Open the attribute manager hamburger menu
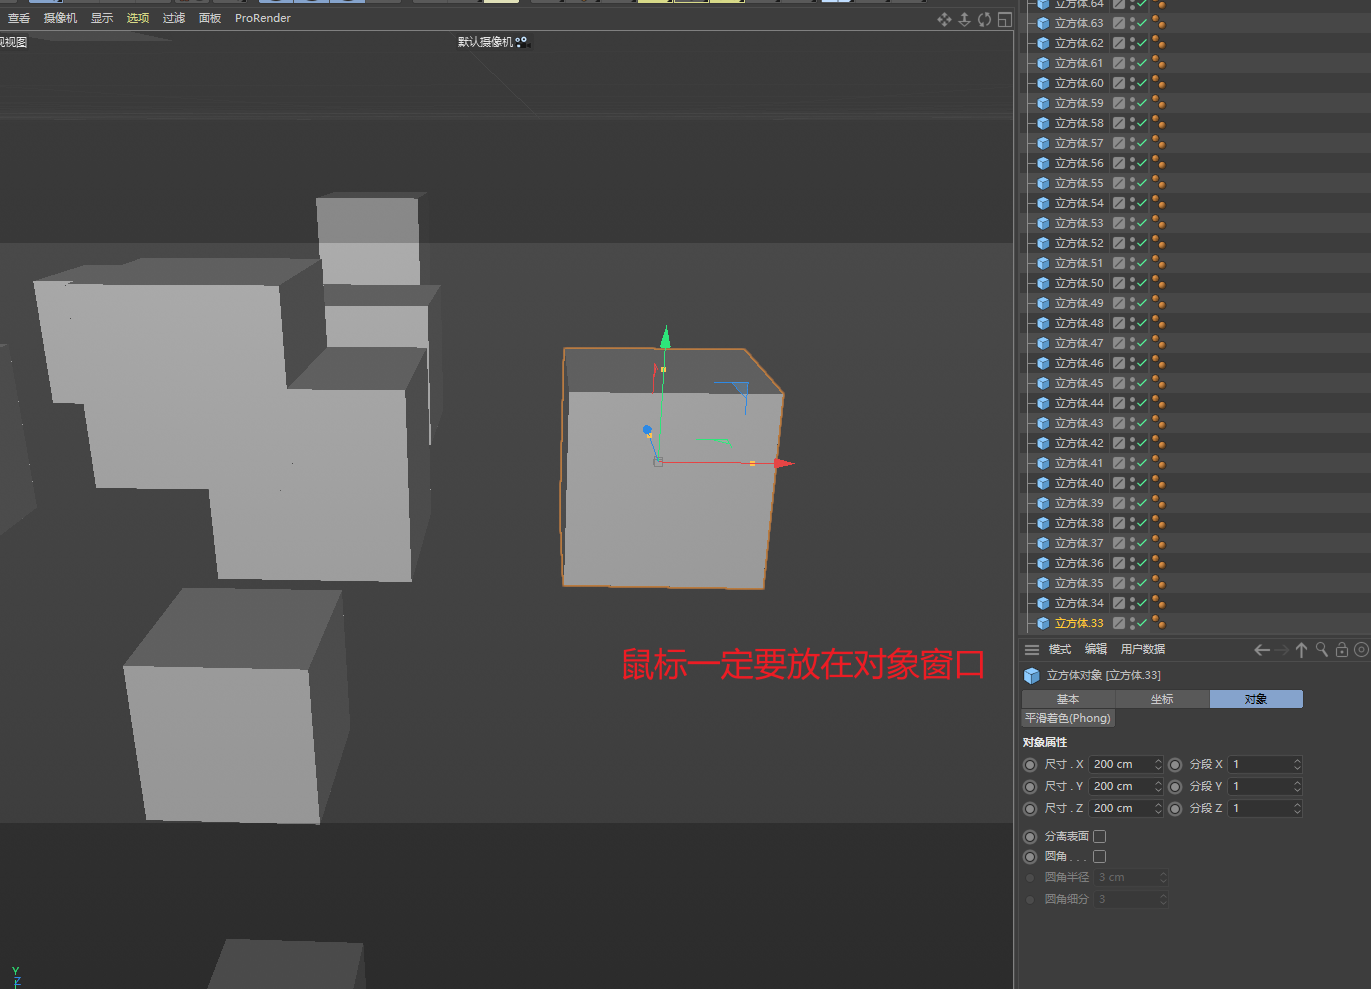1371x989 pixels. (x=1032, y=650)
